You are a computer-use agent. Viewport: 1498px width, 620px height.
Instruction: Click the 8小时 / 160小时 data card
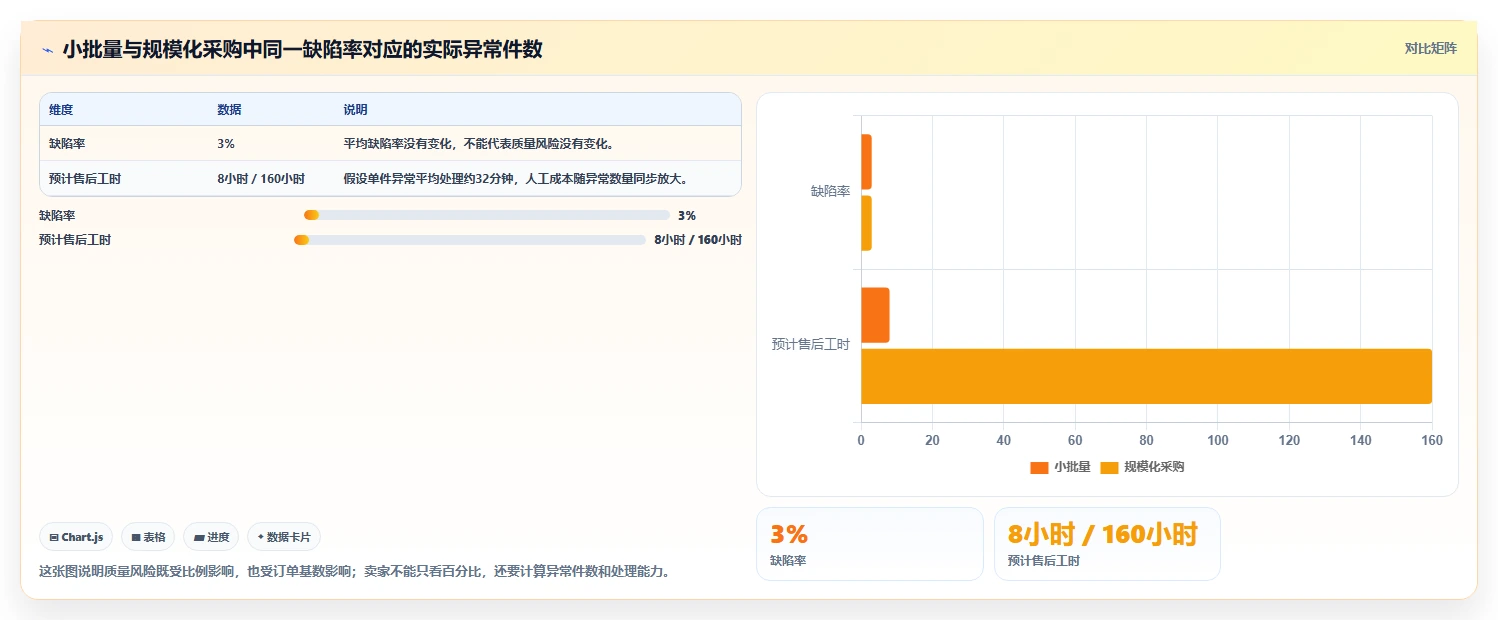(1107, 544)
